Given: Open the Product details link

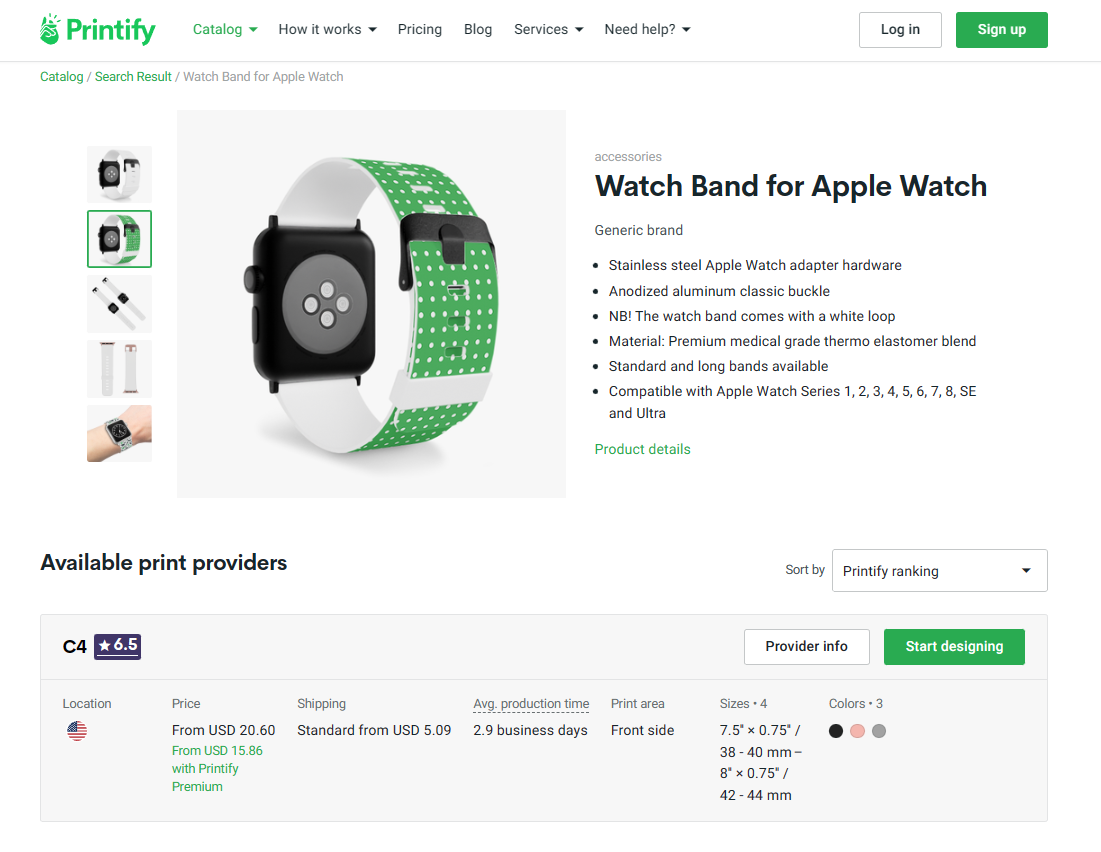Looking at the screenshot, I should 642,449.
